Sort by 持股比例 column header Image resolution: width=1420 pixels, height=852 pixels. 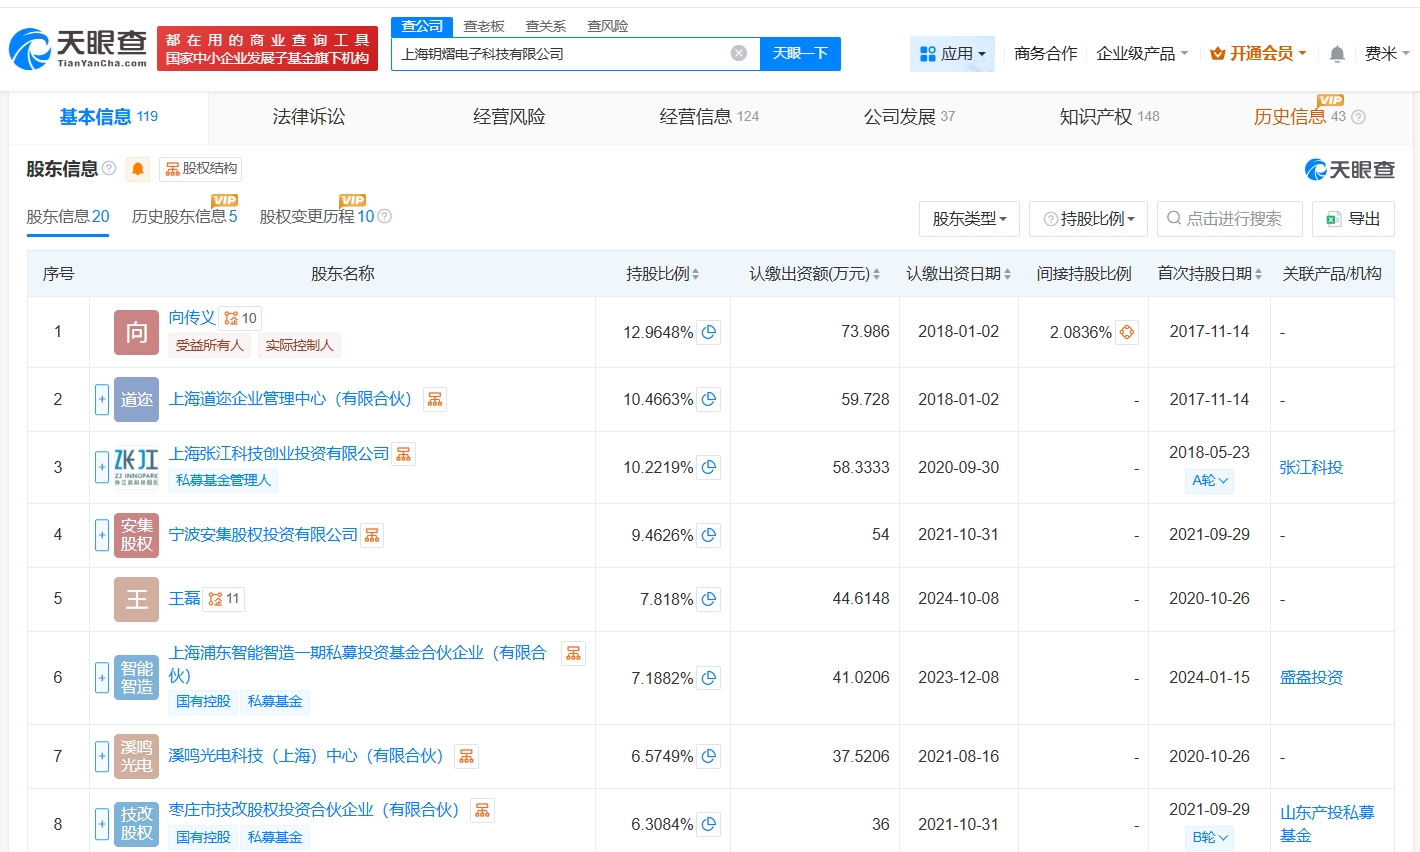662,274
